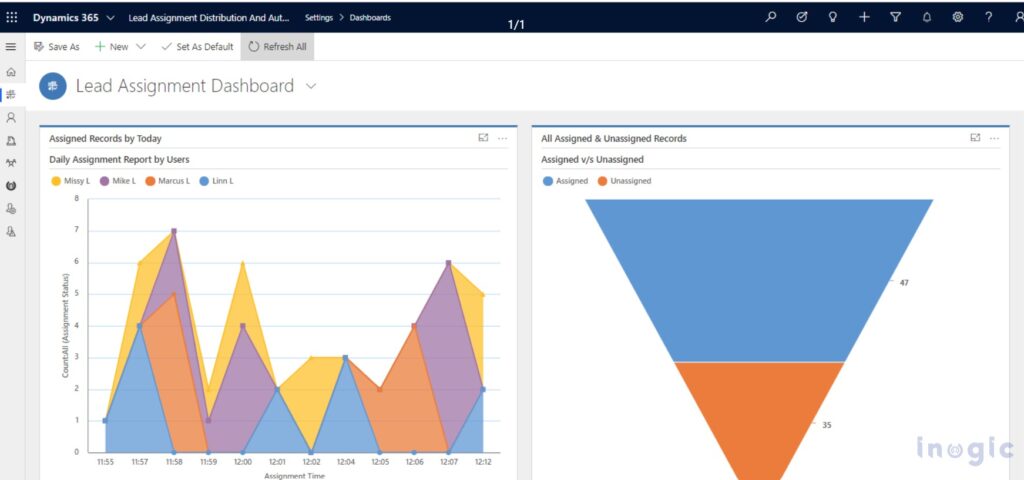Click the Assignment Time axis title

295,475
